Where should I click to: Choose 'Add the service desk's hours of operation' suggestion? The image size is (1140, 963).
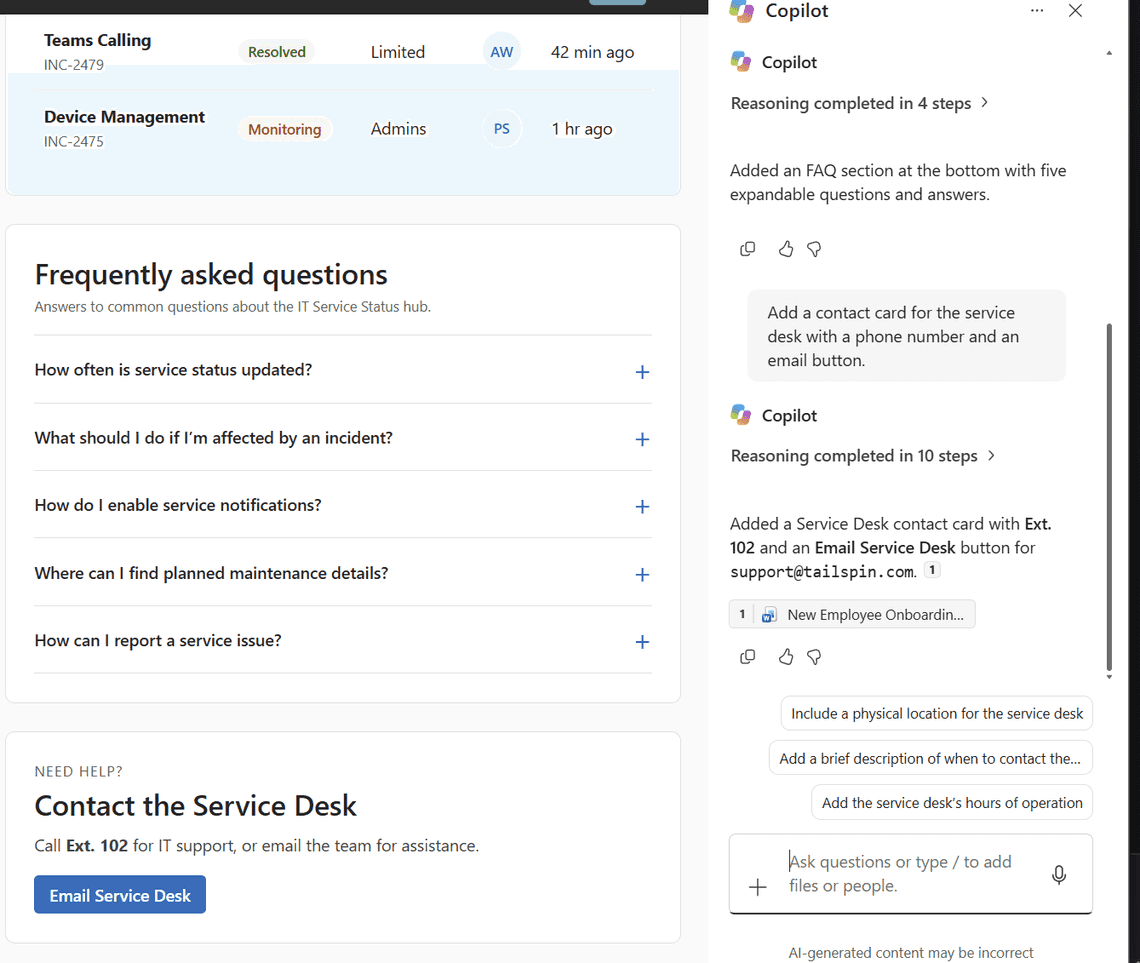(x=952, y=802)
